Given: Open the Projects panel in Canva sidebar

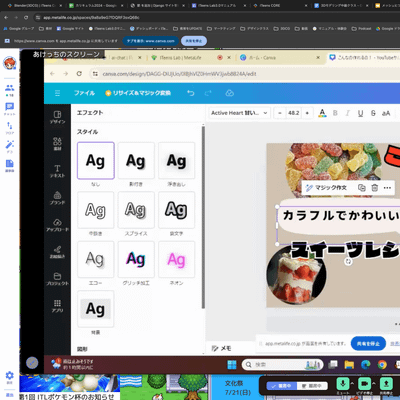Looking at the screenshot, I should (57, 279).
